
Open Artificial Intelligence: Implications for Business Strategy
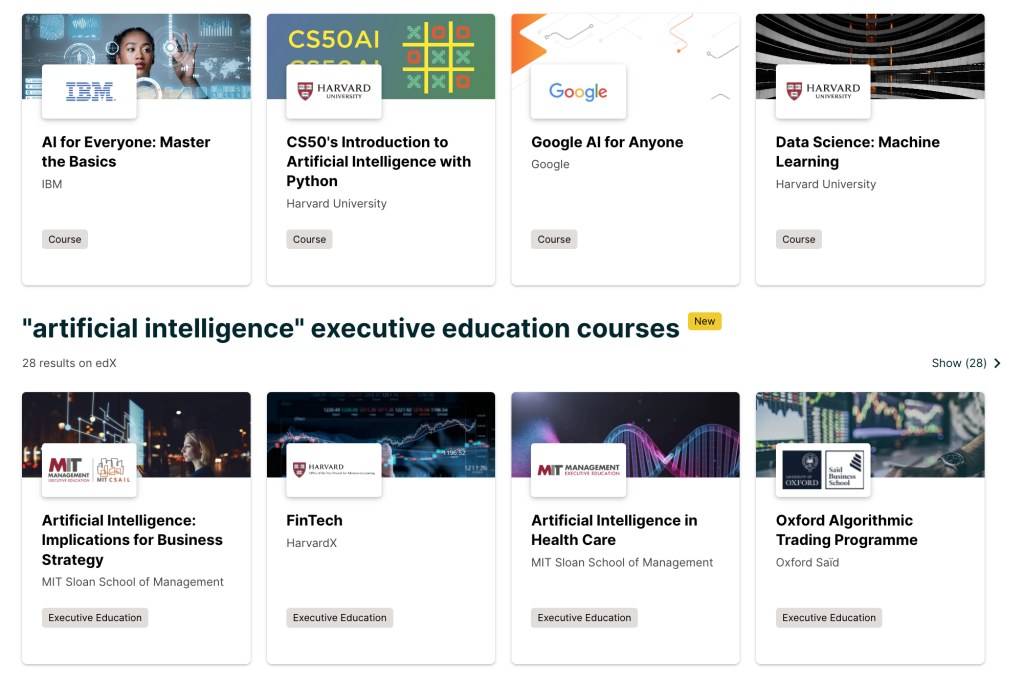[x=132, y=540]
